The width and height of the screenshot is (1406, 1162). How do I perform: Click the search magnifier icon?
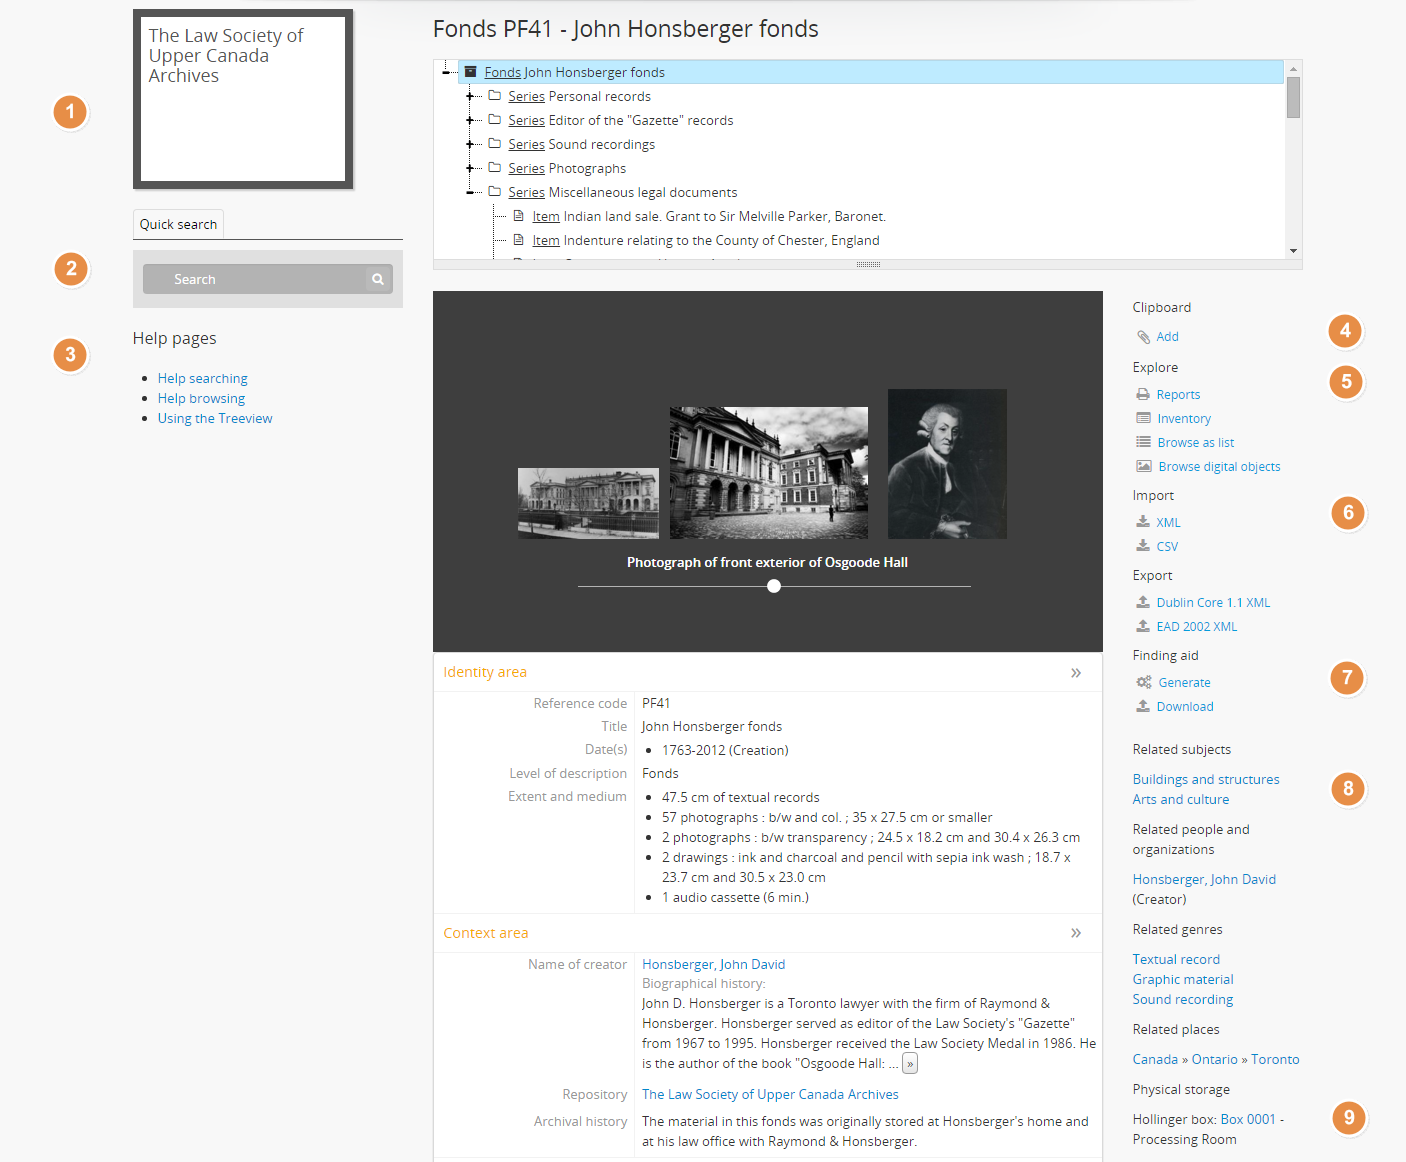coord(378,280)
